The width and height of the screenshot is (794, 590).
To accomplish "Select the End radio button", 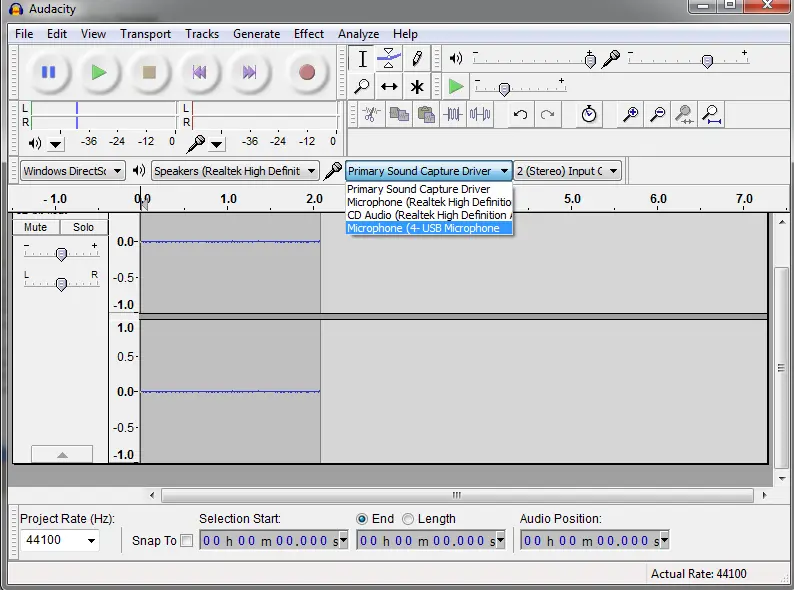I will click(362, 519).
